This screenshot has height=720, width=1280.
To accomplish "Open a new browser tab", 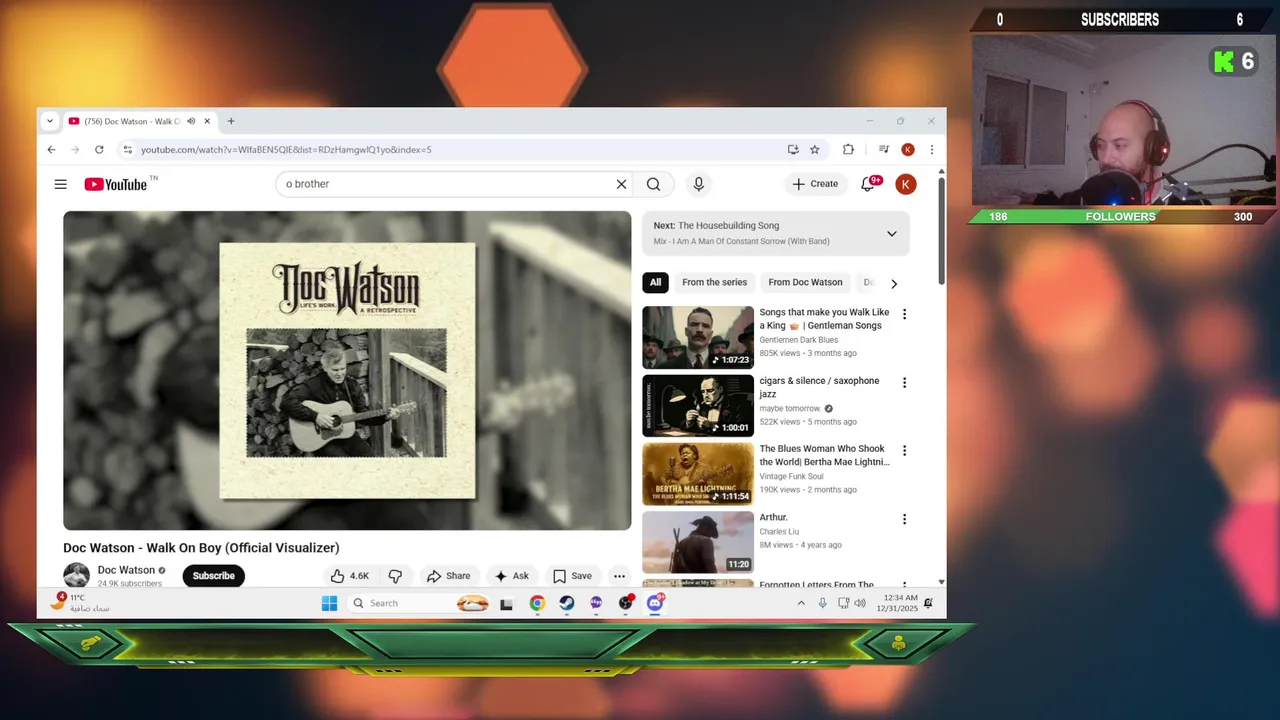I will 231,121.
